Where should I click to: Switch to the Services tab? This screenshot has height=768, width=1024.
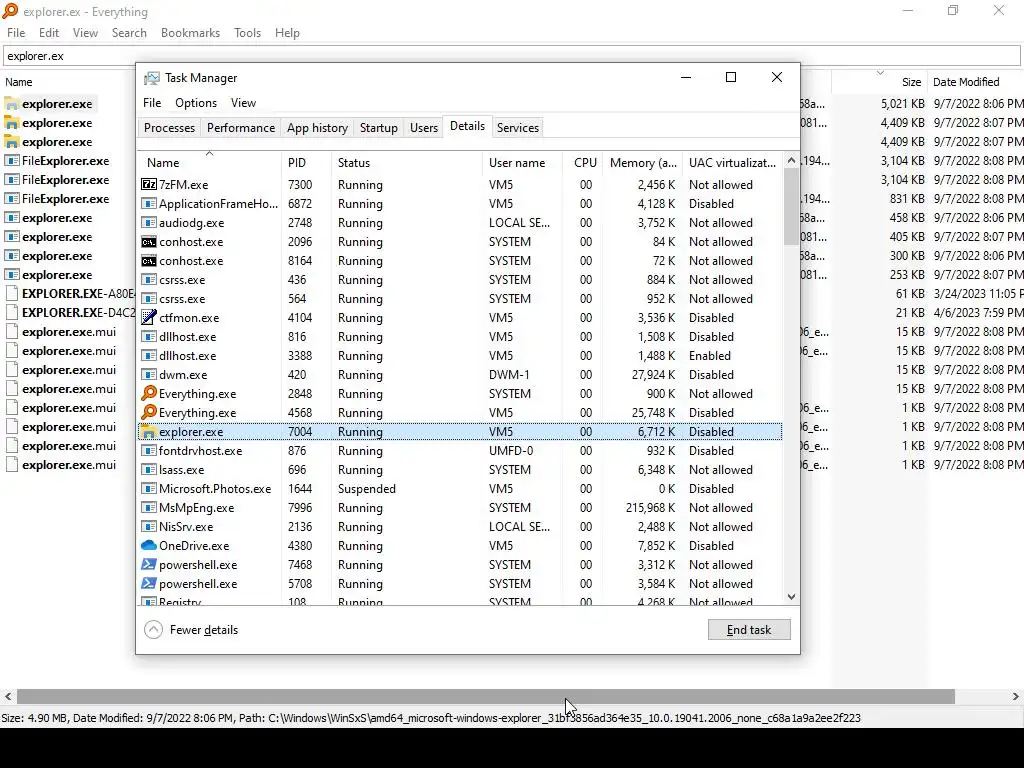[x=518, y=128]
